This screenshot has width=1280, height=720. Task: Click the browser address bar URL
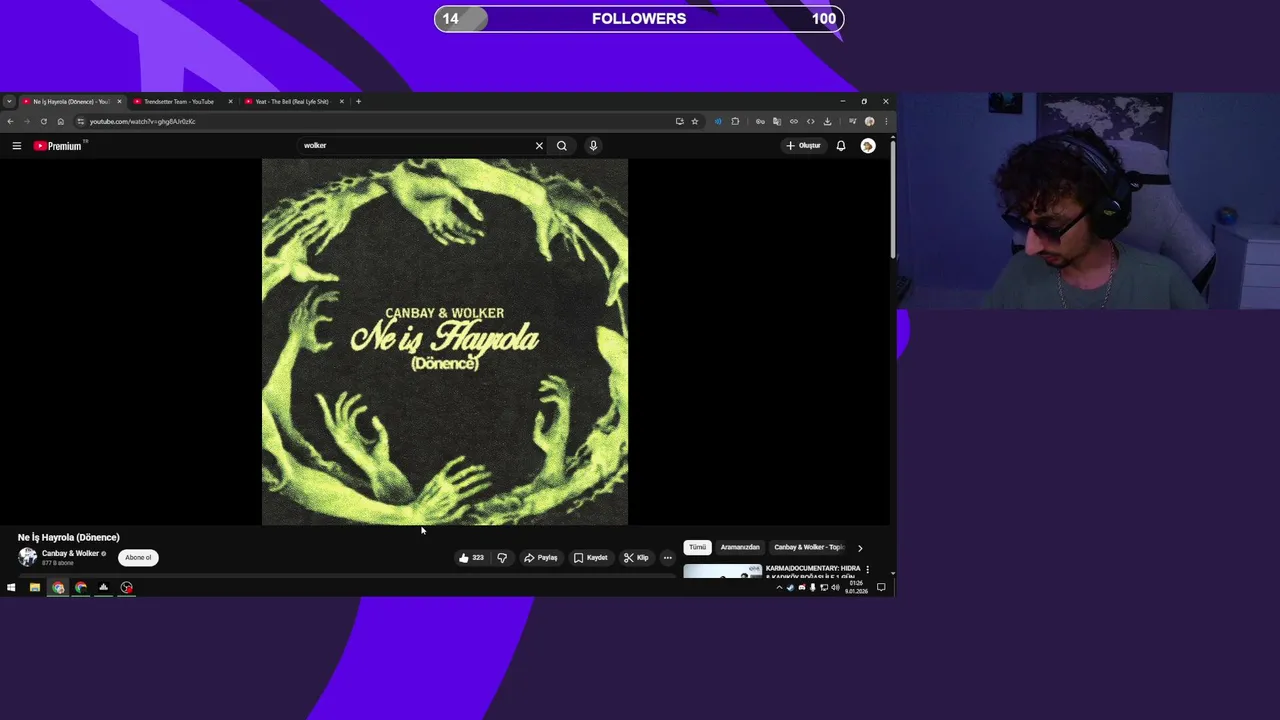point(142,122)
